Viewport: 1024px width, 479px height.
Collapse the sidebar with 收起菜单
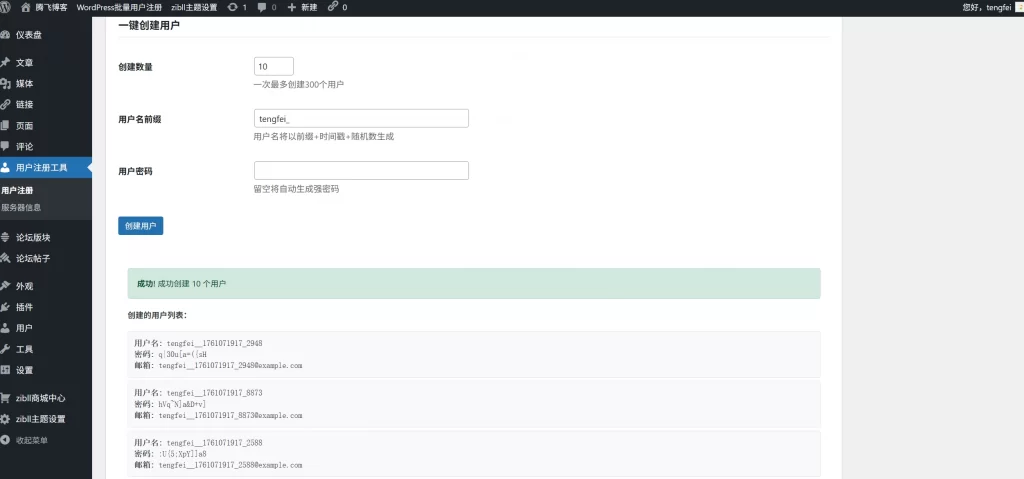[x=31, y=440]
